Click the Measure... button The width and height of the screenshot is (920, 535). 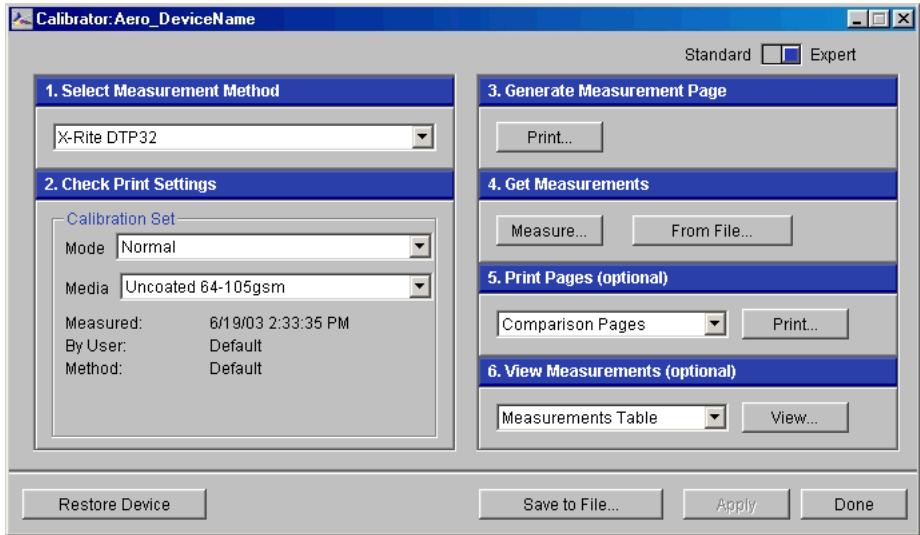tap(549, 231)
